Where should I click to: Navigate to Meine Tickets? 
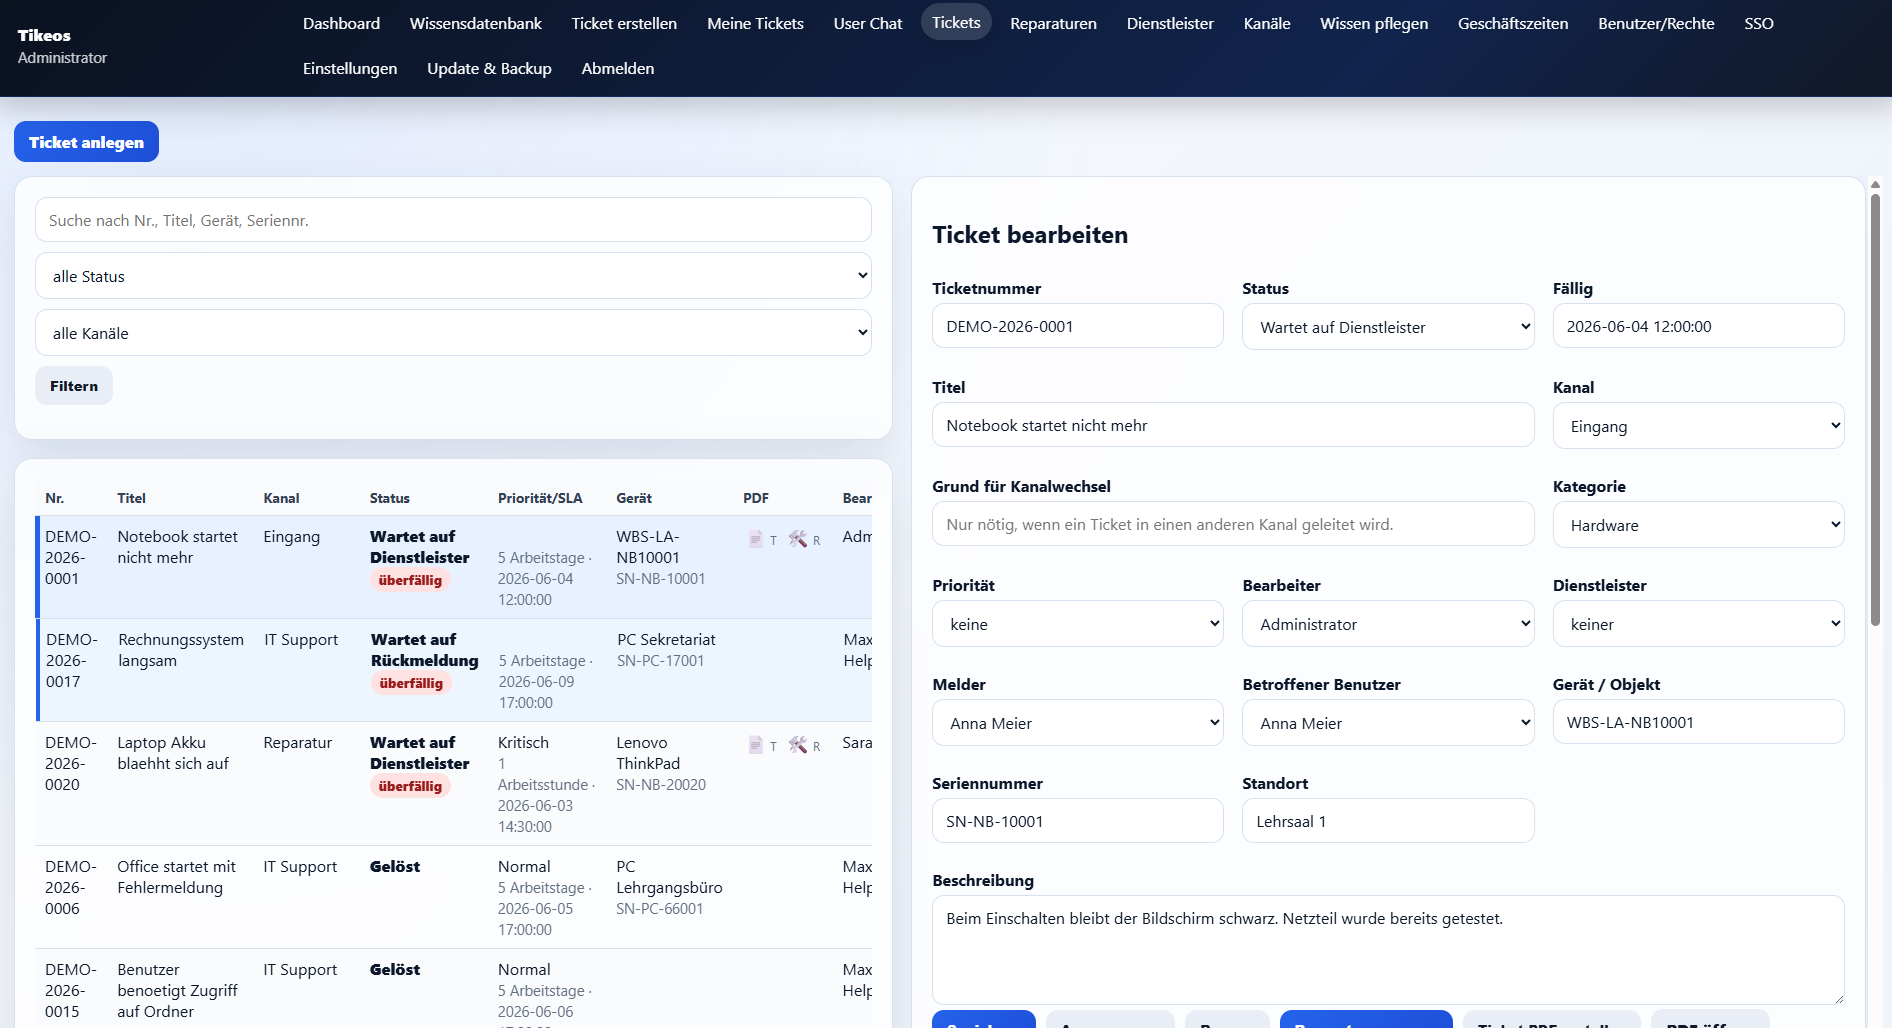pyautogui.click(x=755, y=23)
